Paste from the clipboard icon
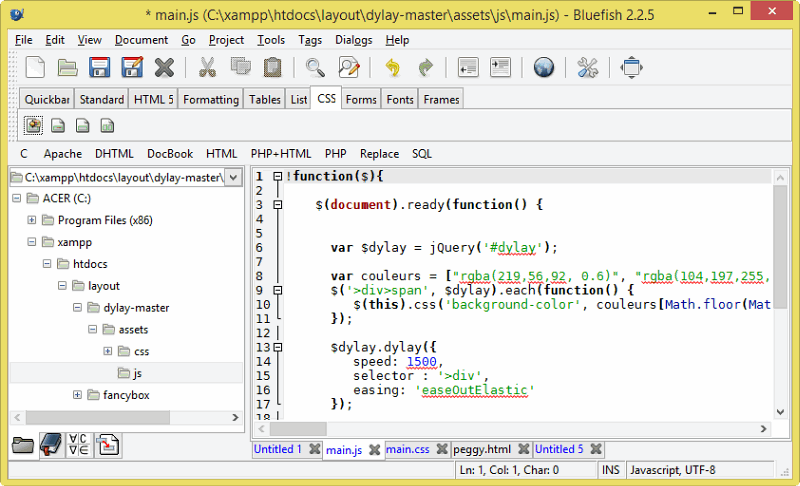 pyautogui.click(x=272, y=67)
